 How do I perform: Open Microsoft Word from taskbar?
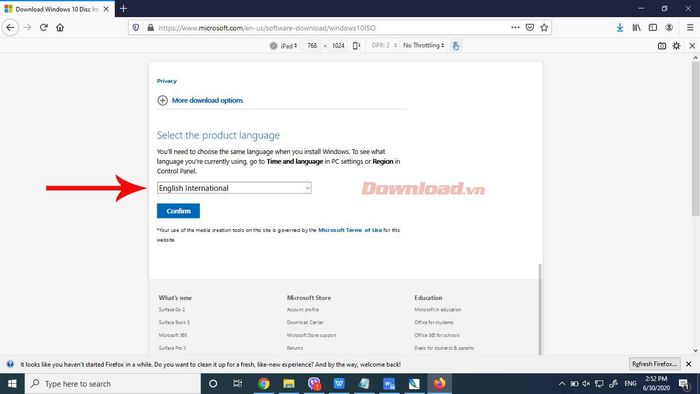click(389, 384)
